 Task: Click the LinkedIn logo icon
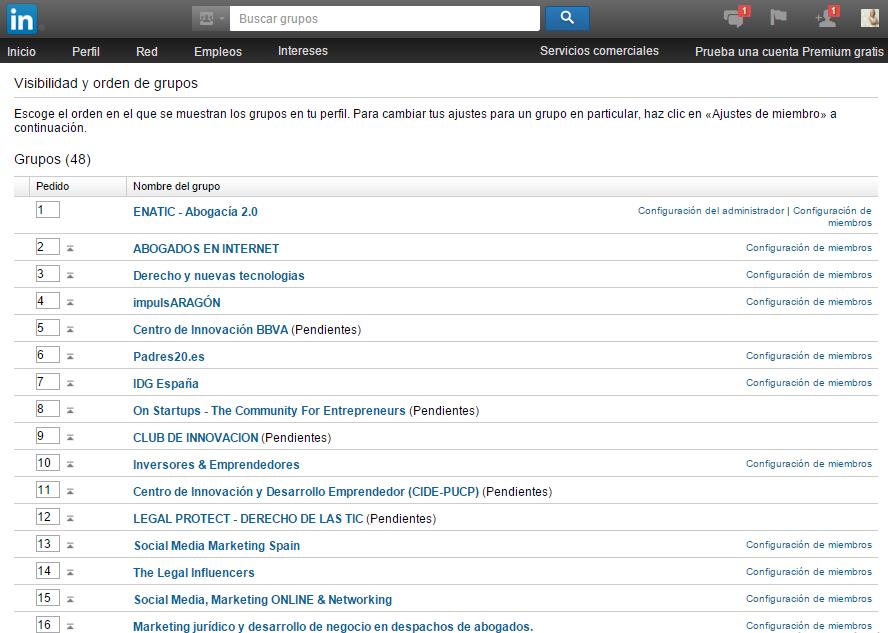point(23,18)
